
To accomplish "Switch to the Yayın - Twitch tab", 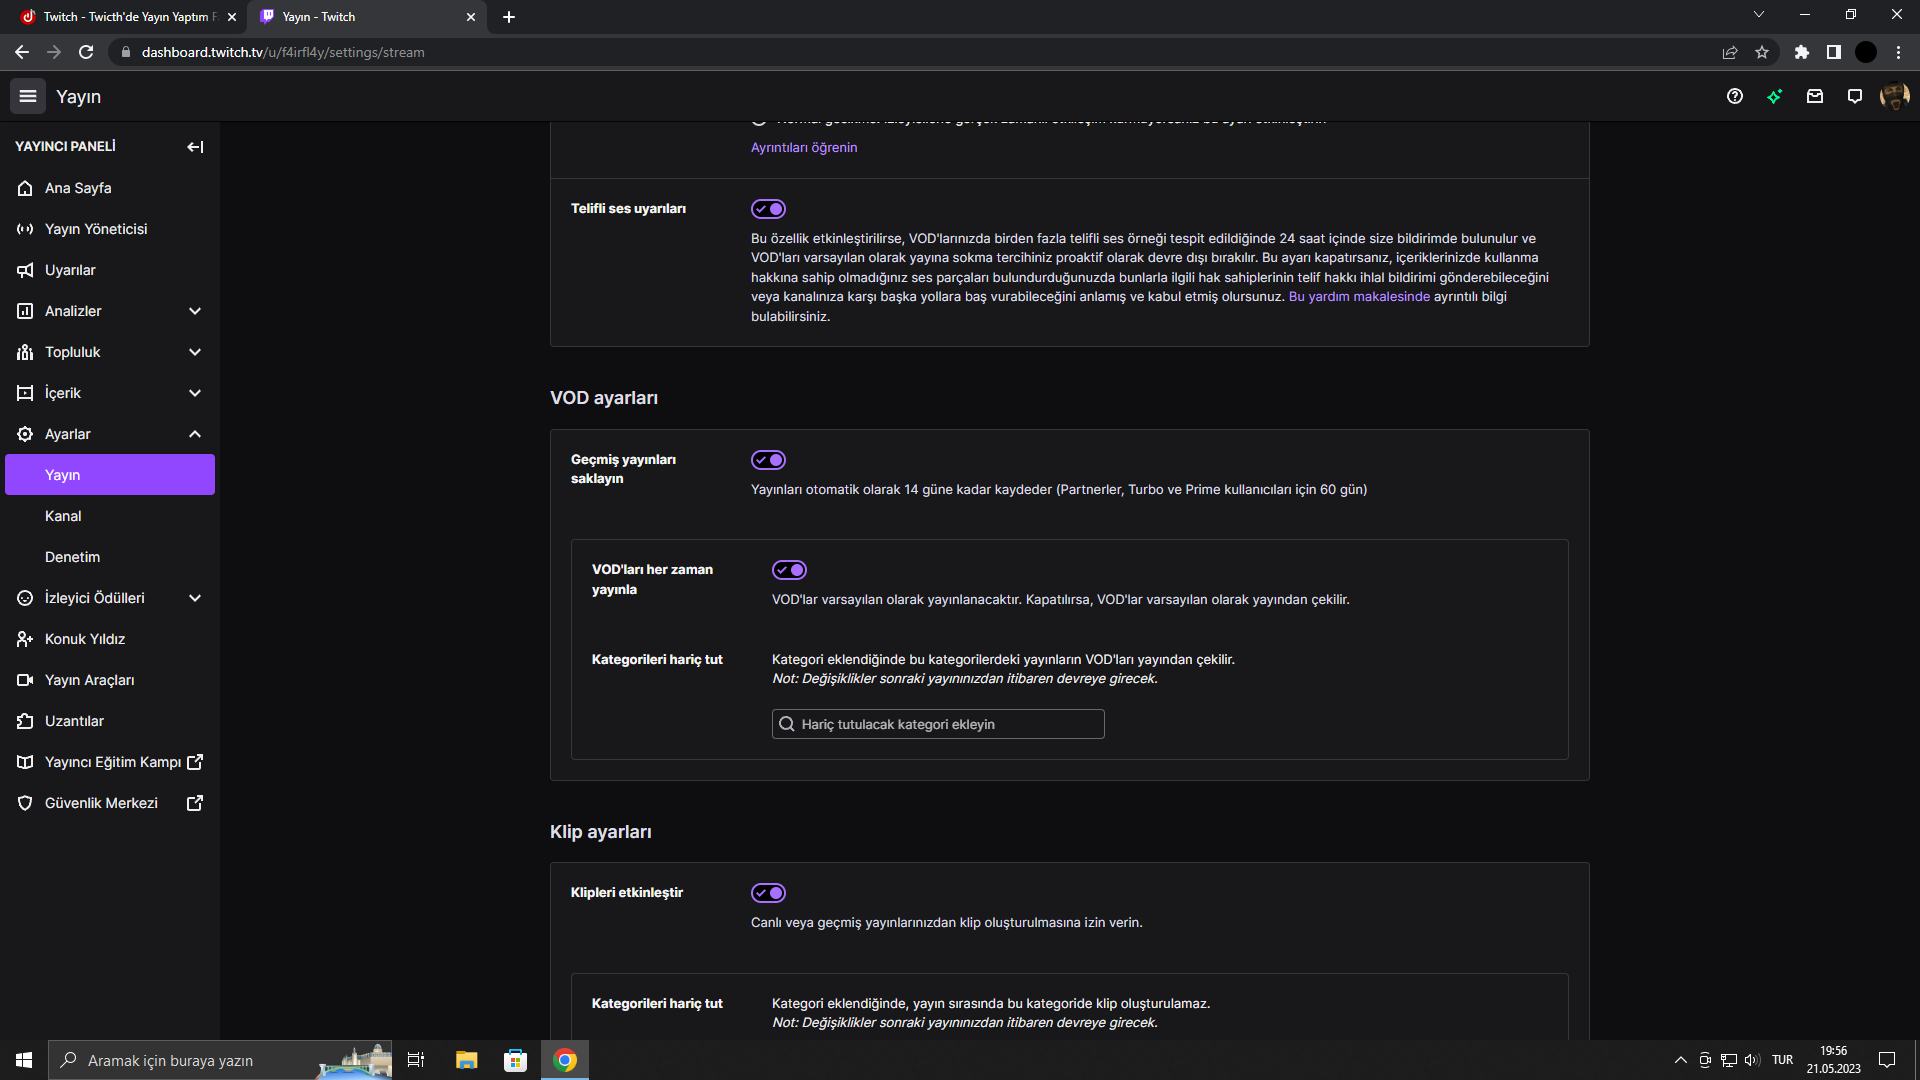I will (x=368, y=17).
